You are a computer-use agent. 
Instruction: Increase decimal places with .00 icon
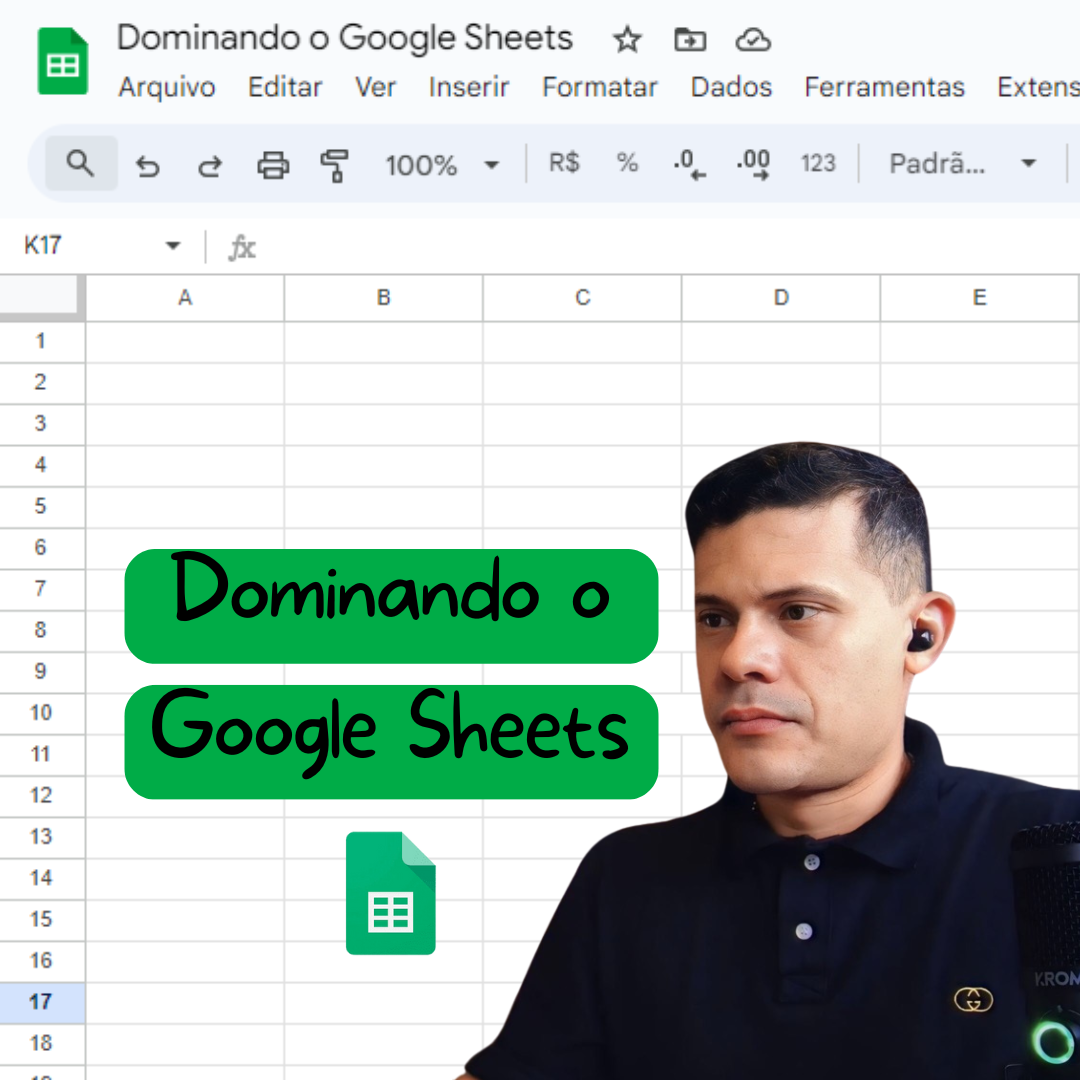click(752, 163)
